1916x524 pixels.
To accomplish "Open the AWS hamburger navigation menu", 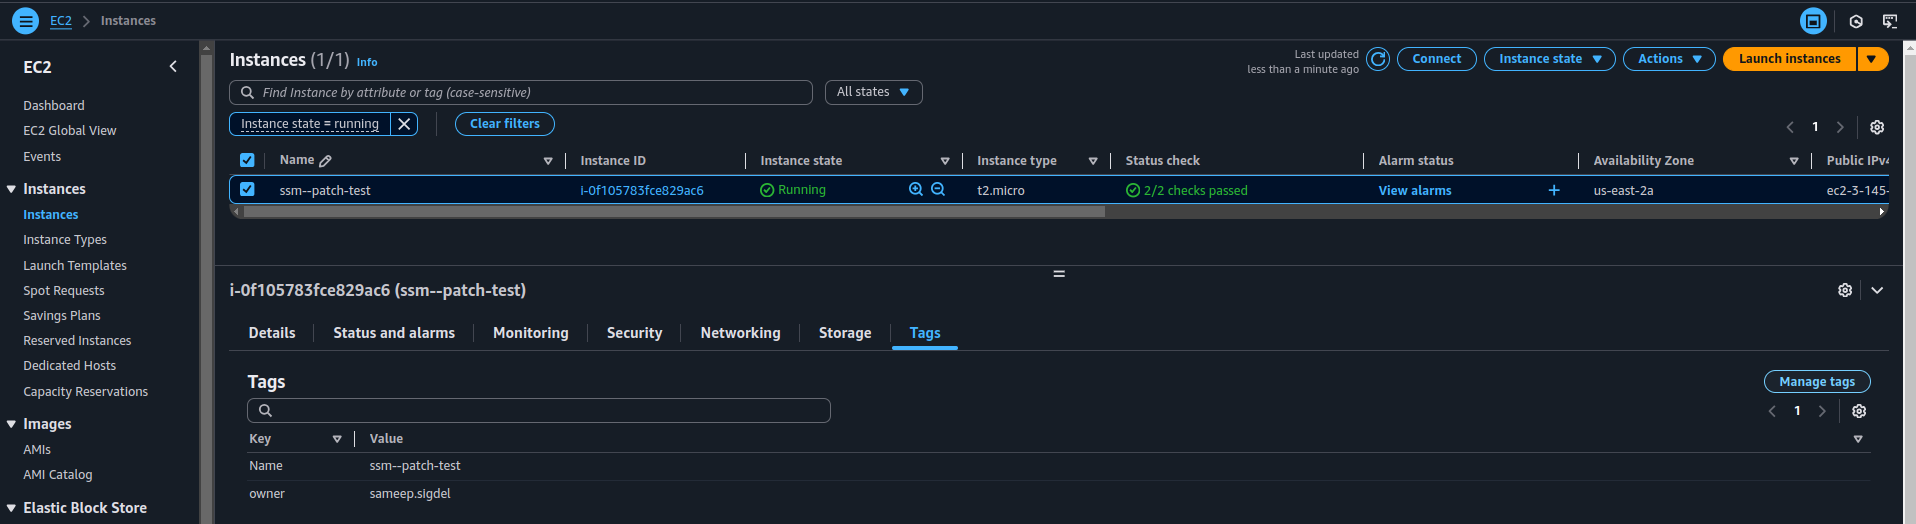I will (x=26, y=20).
